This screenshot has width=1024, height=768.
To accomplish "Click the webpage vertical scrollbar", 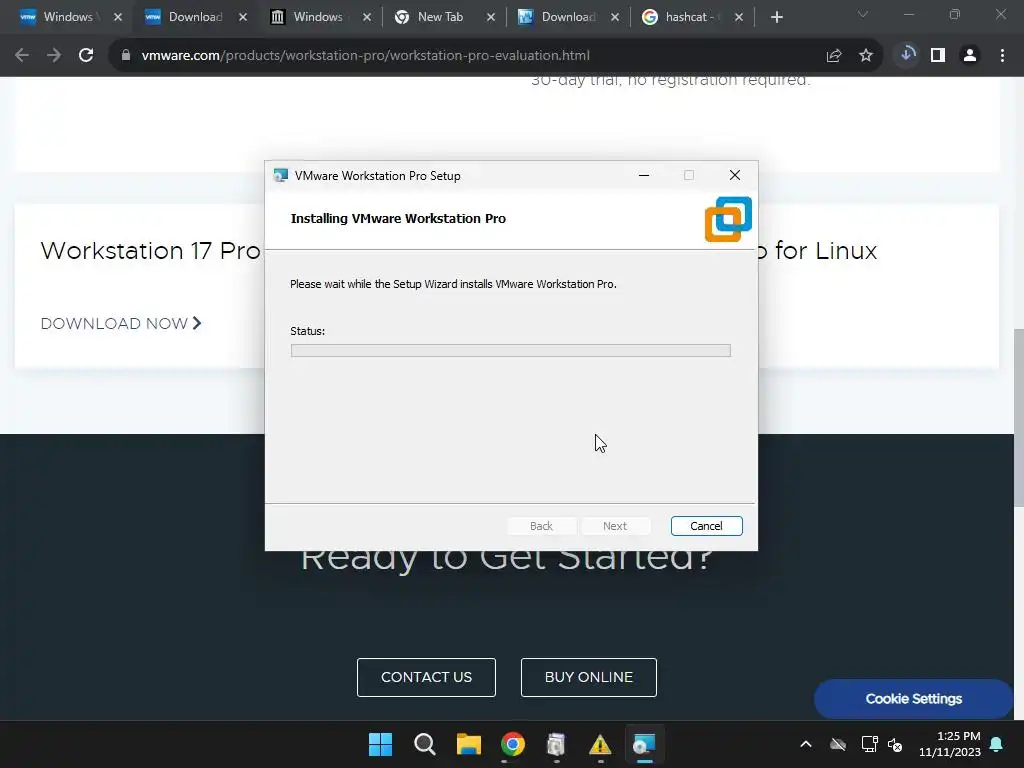I will pyautogui.click(x=1019, y=417).
